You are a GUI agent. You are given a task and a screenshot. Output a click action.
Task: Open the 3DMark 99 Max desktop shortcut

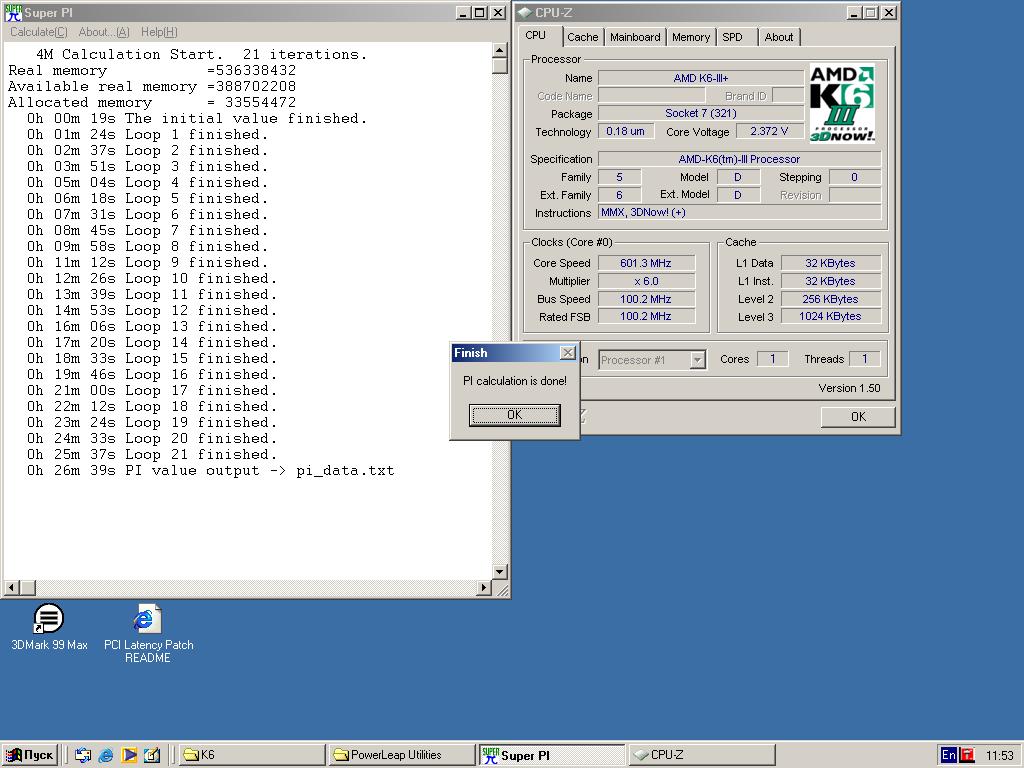coord(48,620)
